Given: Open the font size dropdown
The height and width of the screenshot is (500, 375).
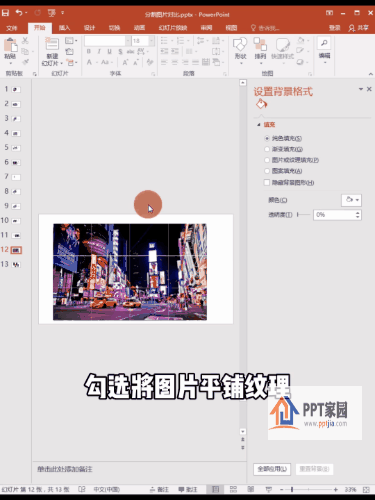Looking at the screenshot, I should point(151,41).
